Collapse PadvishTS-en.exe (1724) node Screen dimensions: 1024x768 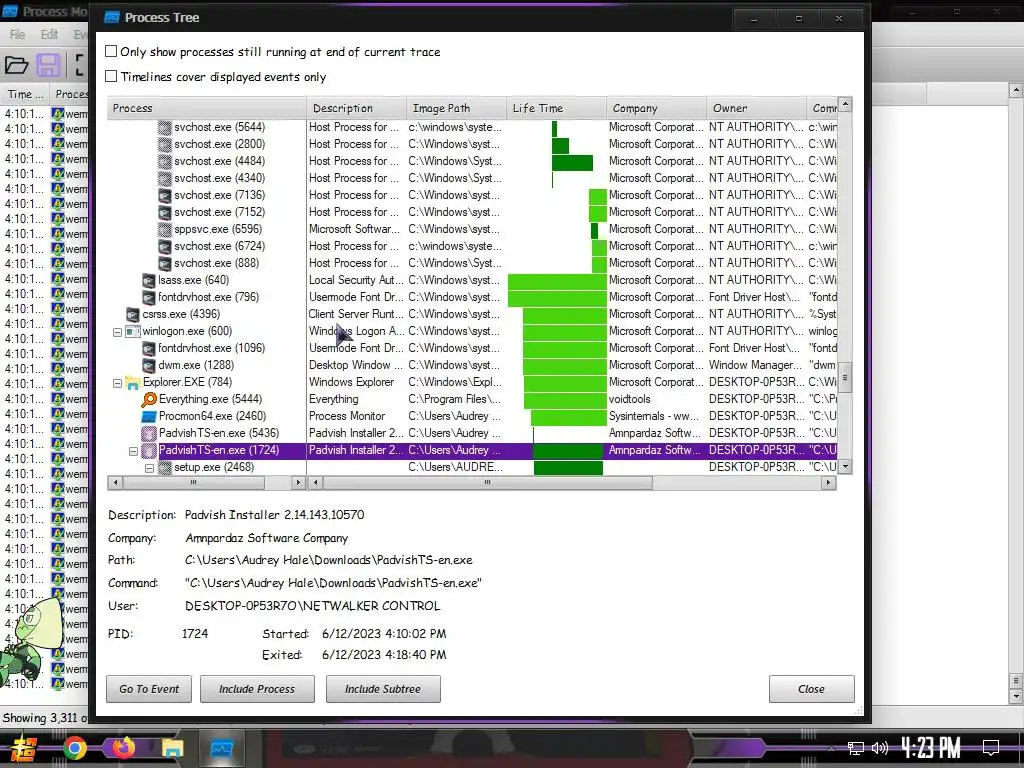pyautogui.click(x=133, y=451)
